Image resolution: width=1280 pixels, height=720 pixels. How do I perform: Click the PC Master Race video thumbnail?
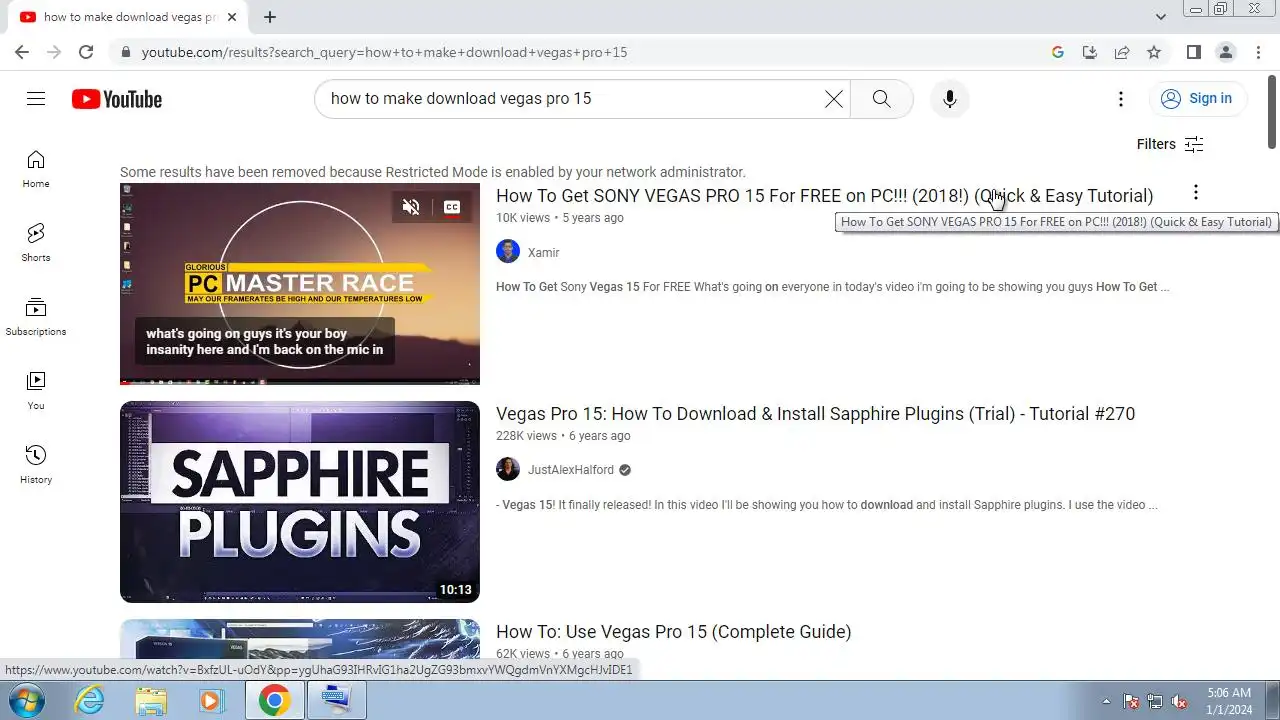click(x=300, y=284)
